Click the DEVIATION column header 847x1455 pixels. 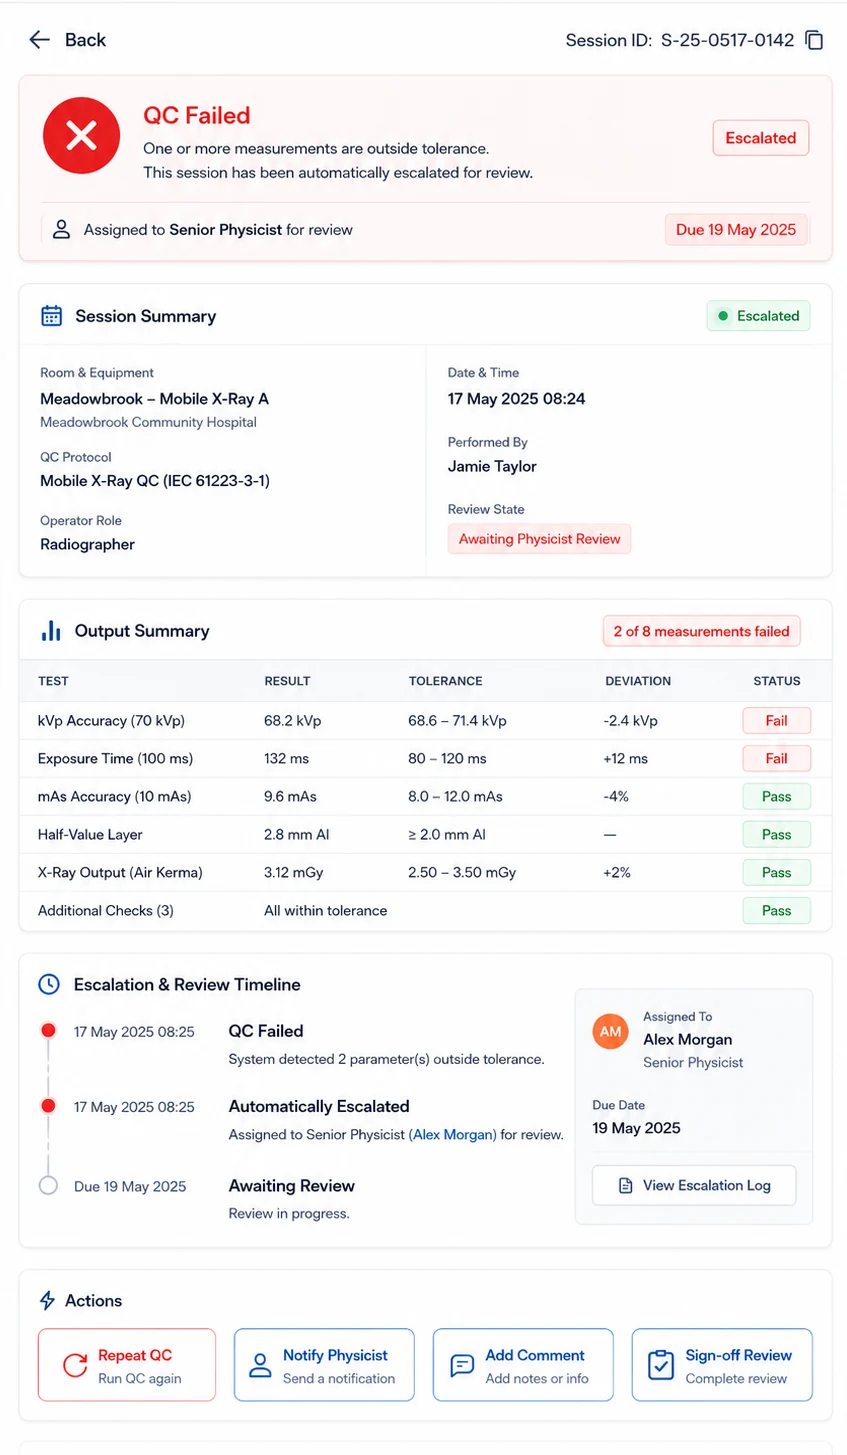[x=638, y=681]
